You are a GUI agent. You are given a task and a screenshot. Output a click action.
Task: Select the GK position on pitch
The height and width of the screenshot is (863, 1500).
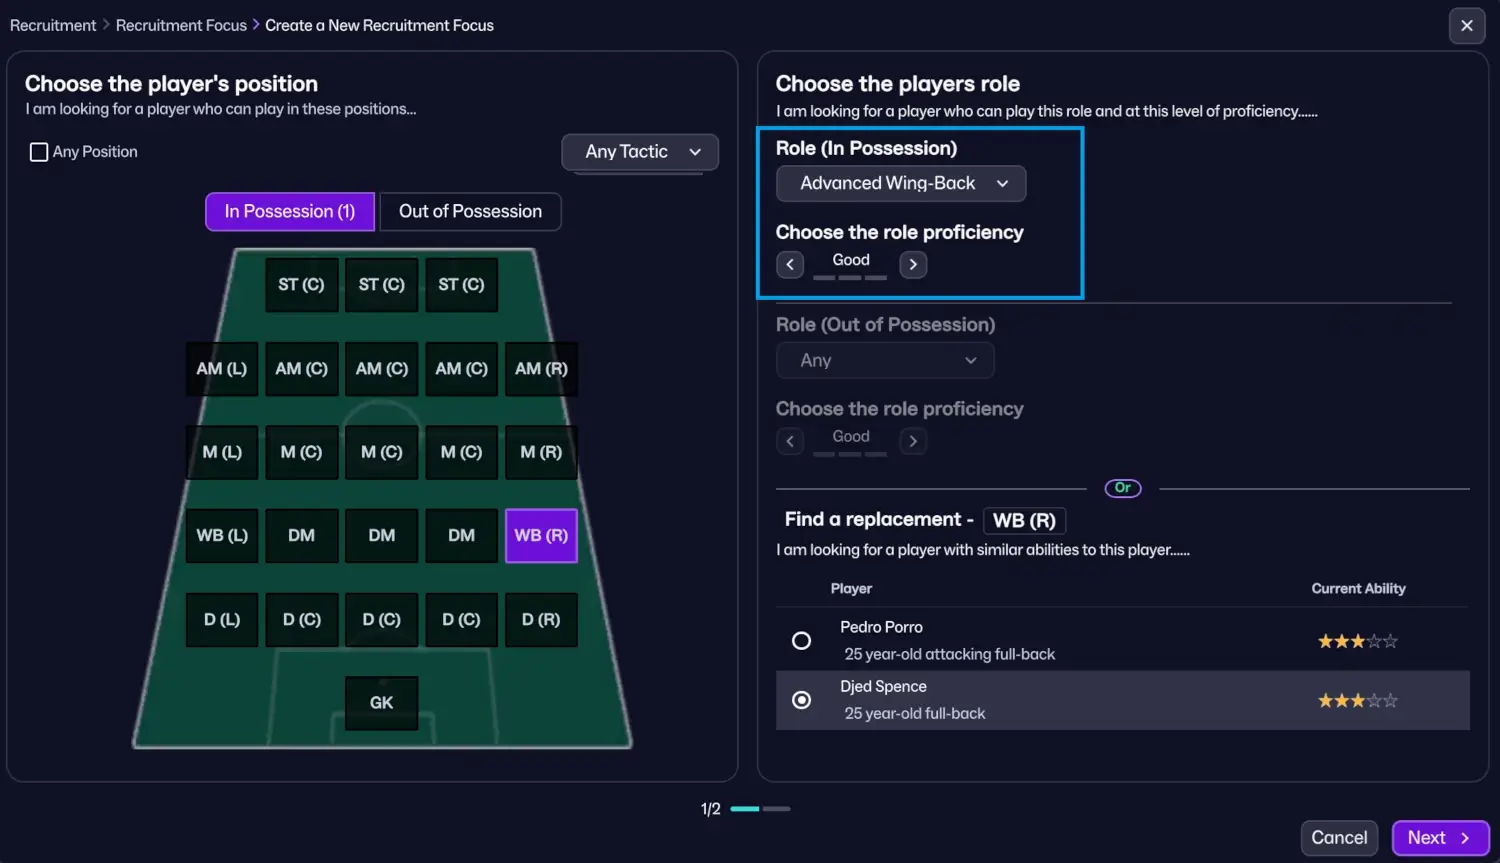[381, 703]
